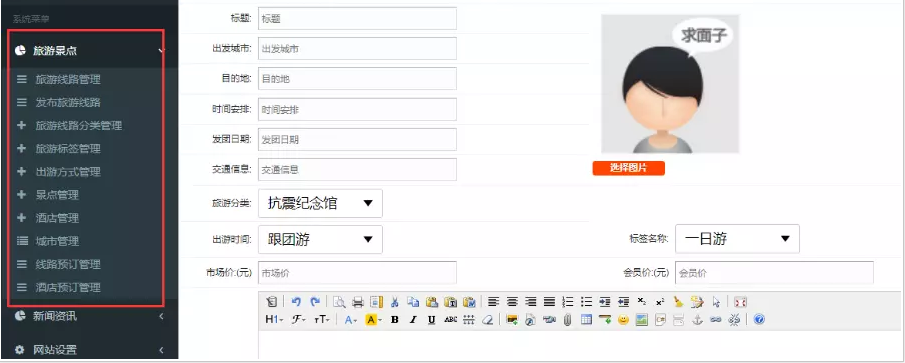The height and width of the screenshot is (363, 905).
Task: Open the 旅游分类 dropdown showing 抗震纪念馆
Action: tap(320, 203)
